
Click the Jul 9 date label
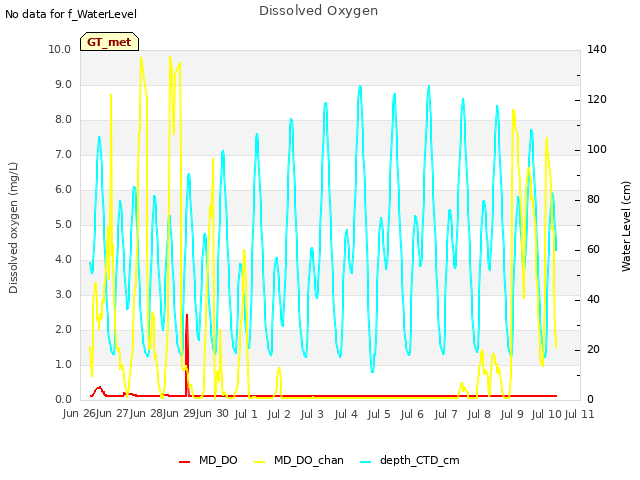coord(512,414)
